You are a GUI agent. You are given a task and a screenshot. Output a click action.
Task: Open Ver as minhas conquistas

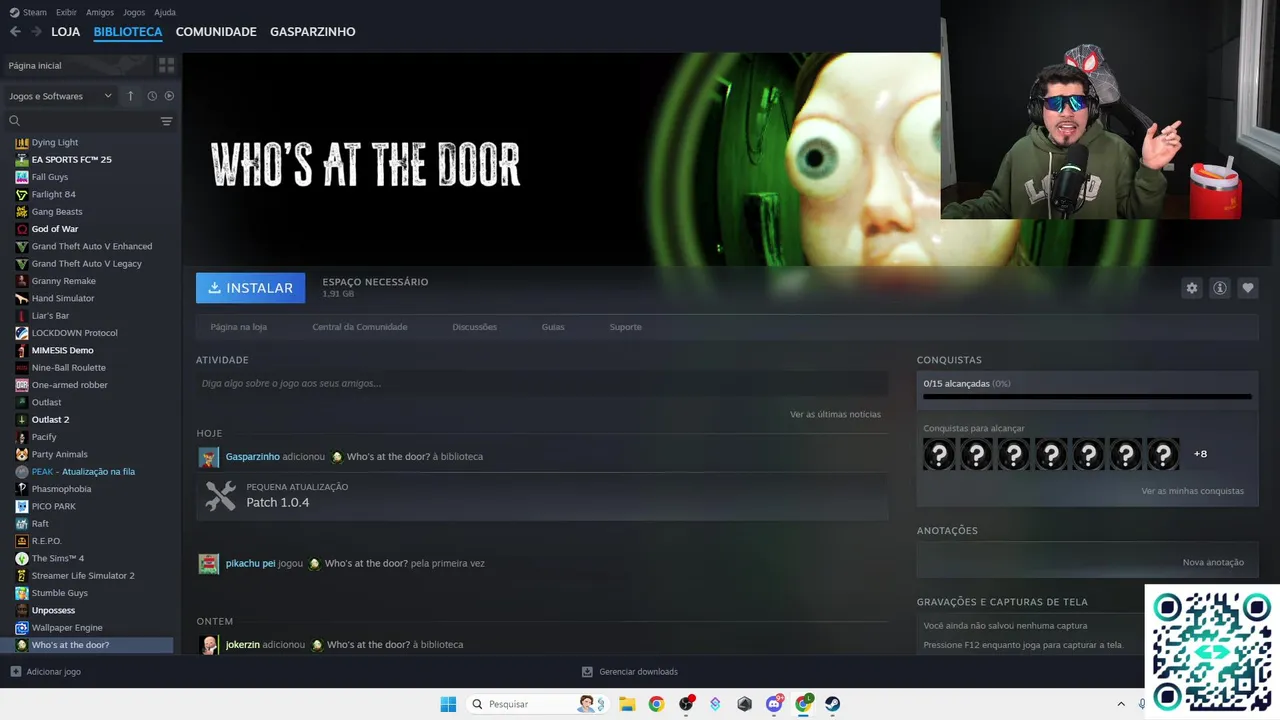pos(1192,491)
